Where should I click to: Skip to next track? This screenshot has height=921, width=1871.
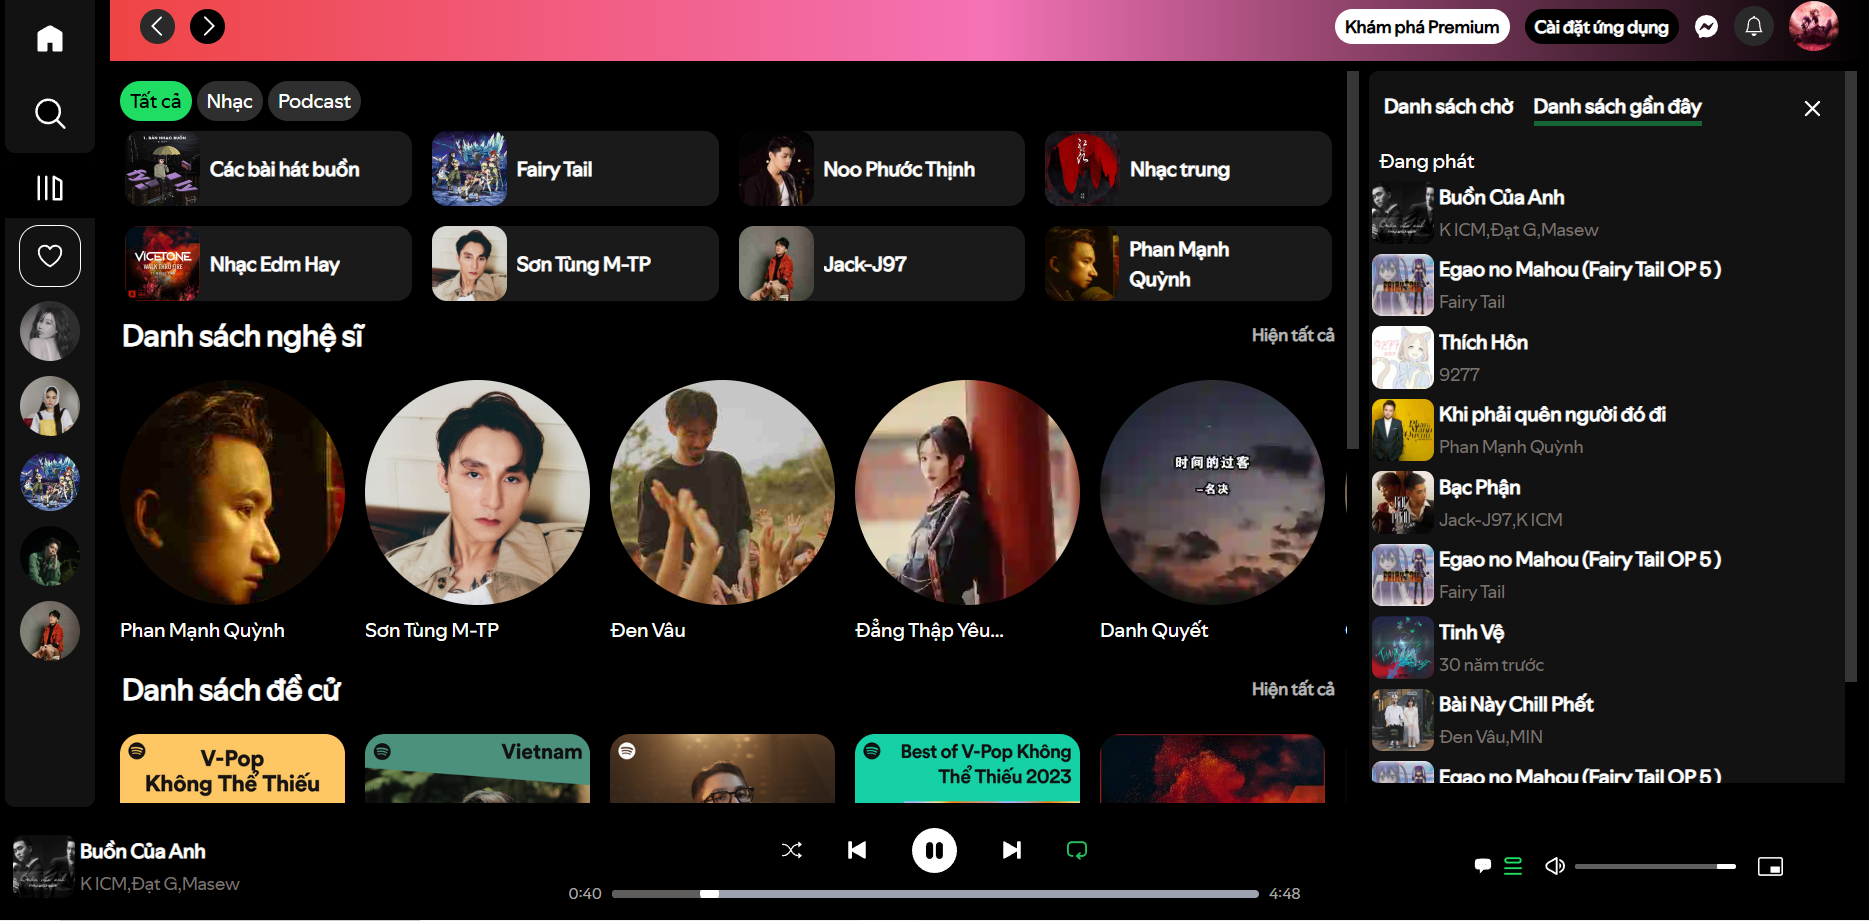(1011, 850)
